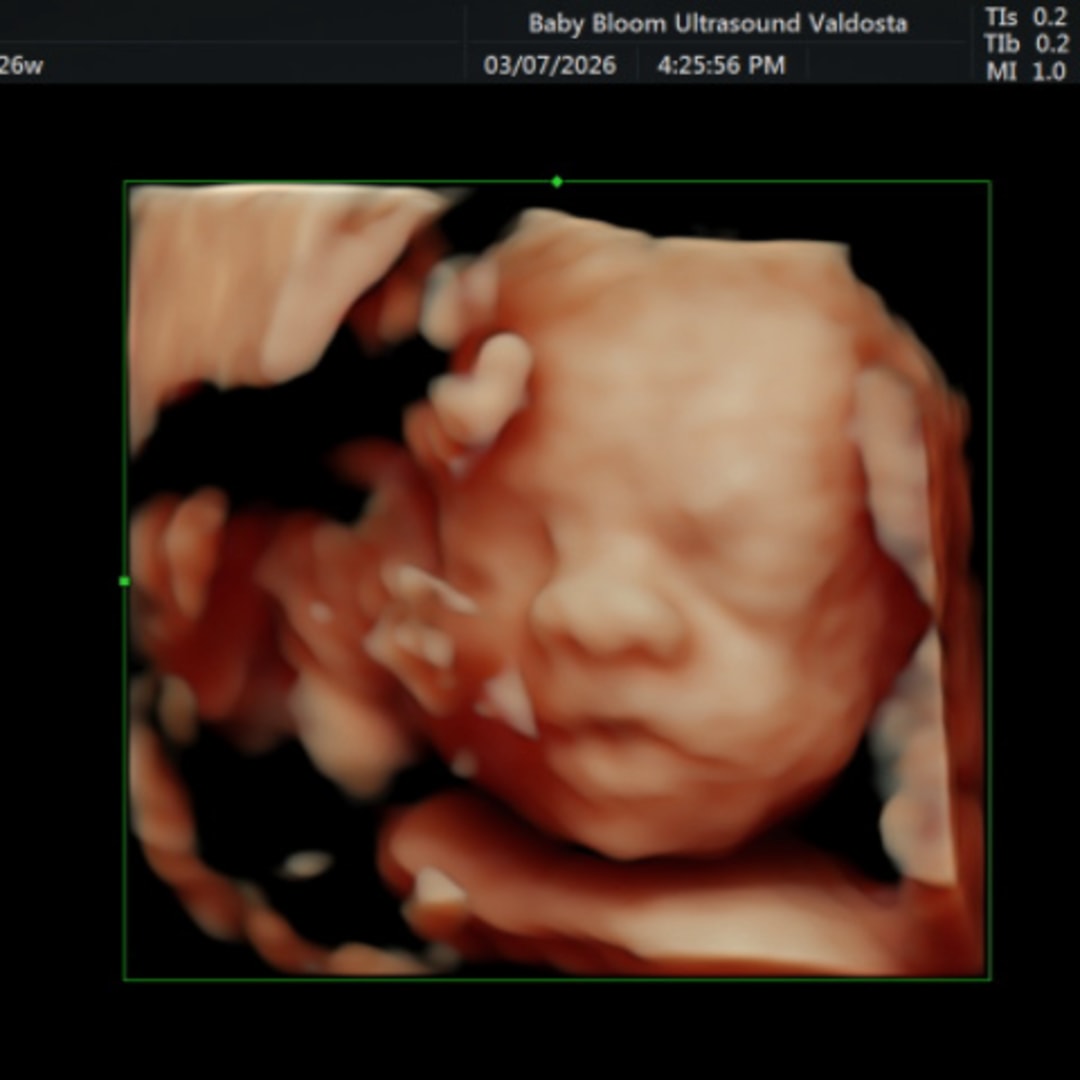This screenshot has width=1080, height=1080.
Task: Click the green marker on the box's top edge
Action: point(557,182)
